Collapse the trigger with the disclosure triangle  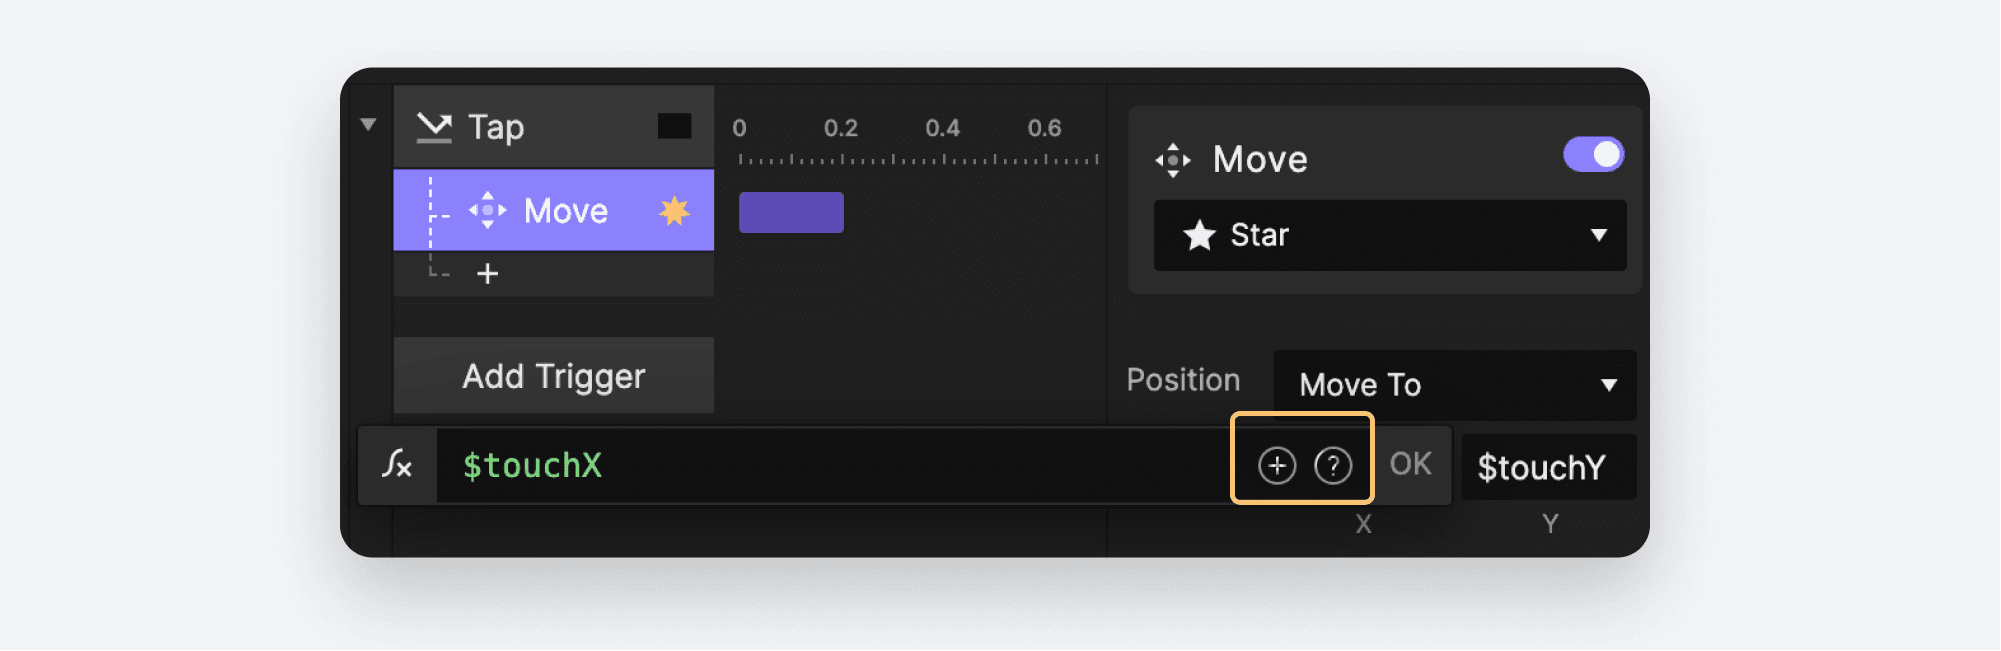click(369, 124)
